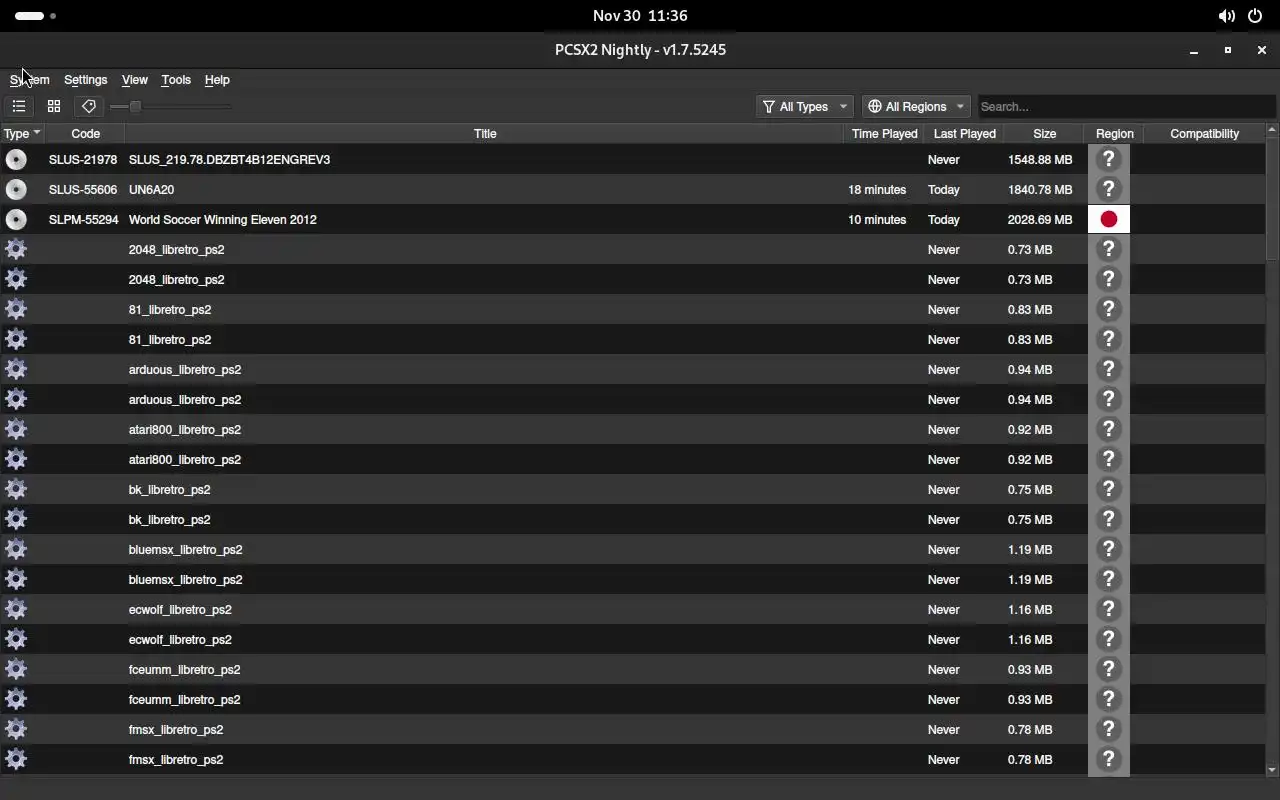1280x800 pixels.
Task: Sort by the Title column header
Action: [x=485, y=133]
